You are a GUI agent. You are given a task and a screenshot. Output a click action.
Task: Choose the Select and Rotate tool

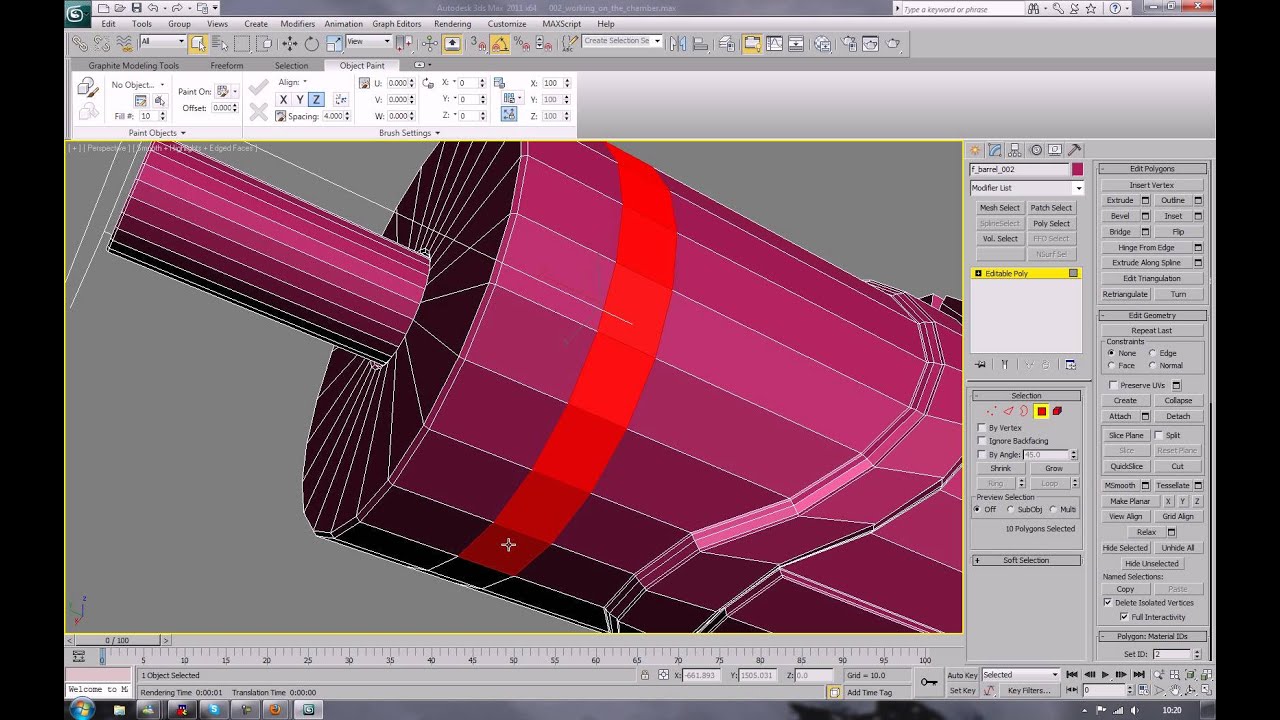311,43
